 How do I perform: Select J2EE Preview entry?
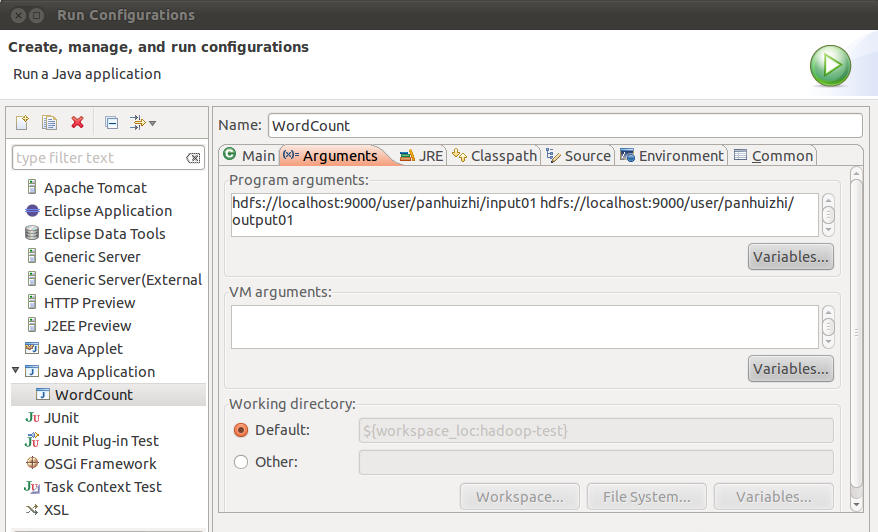87,325
